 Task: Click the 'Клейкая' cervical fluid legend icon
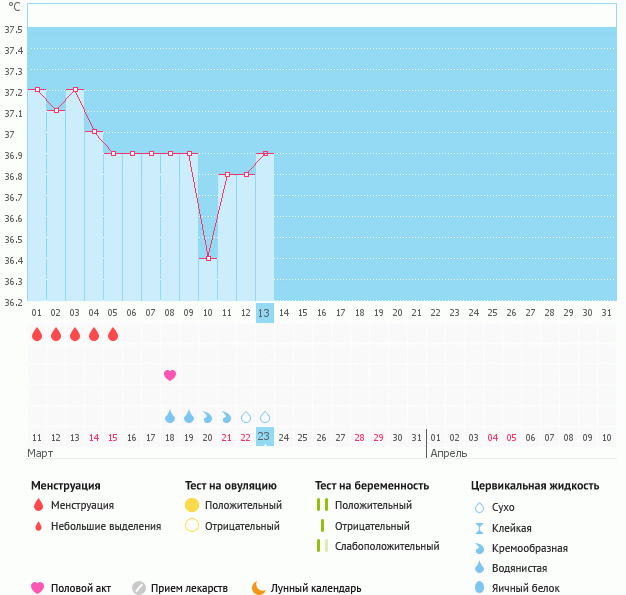(480, 528)
